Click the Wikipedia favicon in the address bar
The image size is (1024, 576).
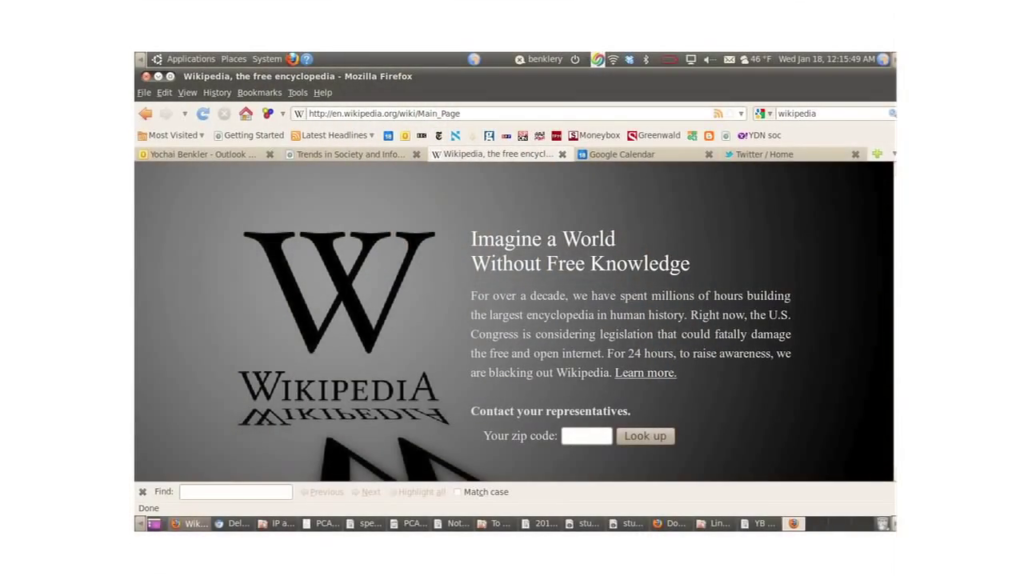pos(299,114)
